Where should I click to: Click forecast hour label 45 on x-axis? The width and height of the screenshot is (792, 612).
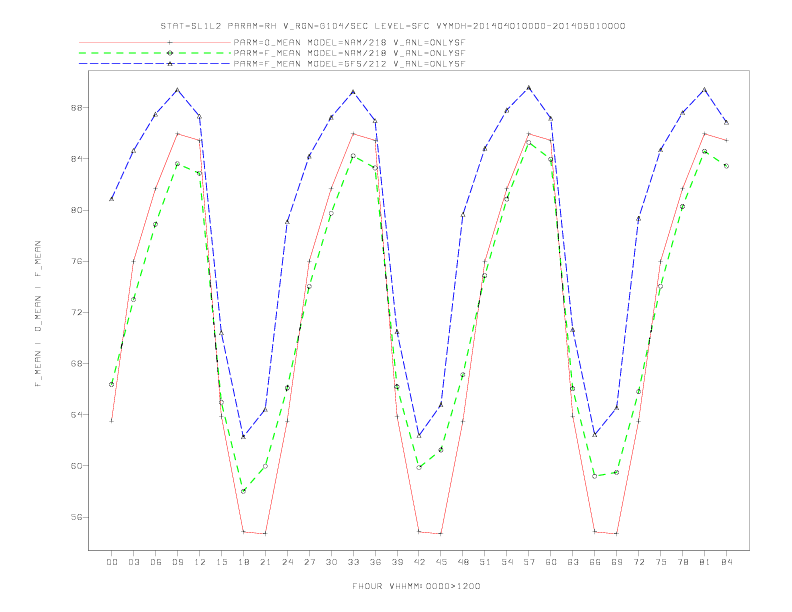[441, 562]
